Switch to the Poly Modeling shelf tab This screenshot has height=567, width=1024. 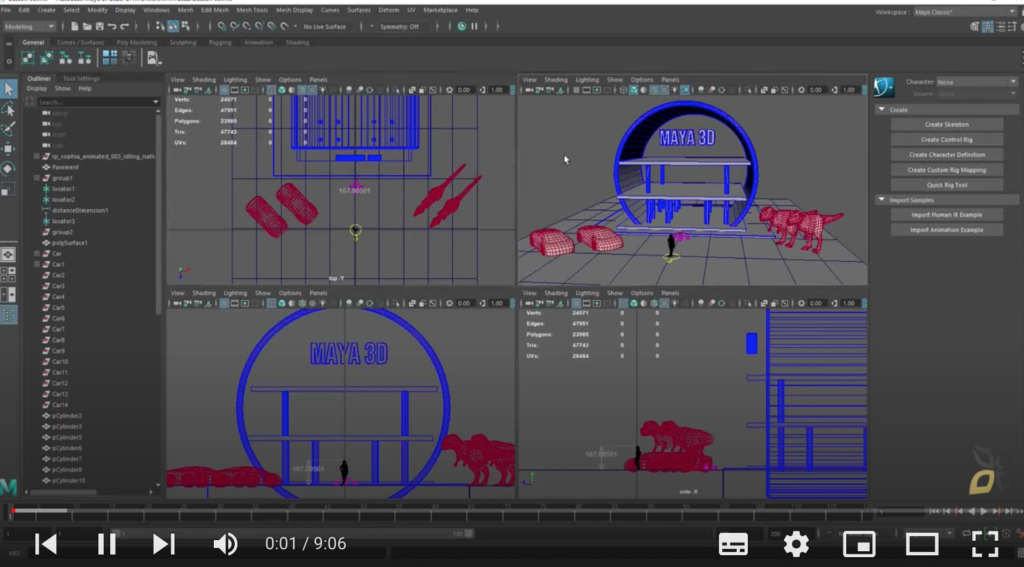[x=136, y=42]
